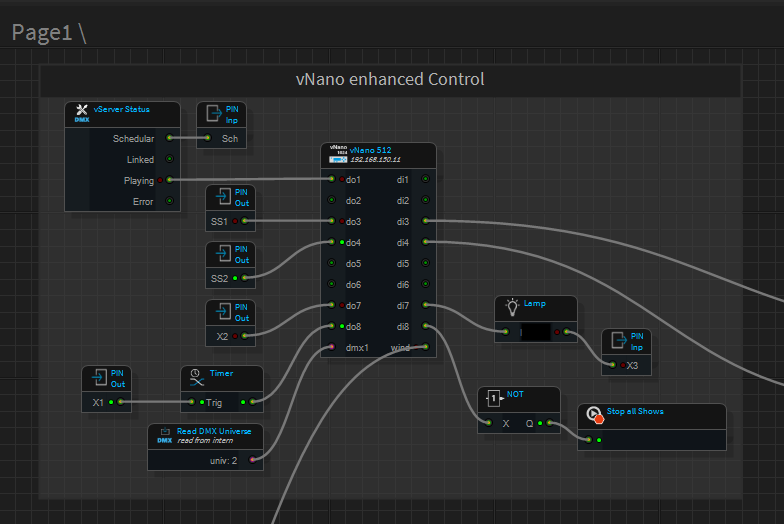This screenshot has height=524, width=784.
Task: Click the vNano 512 device icon
Action: pyautogui.click(x=337, y=153)
